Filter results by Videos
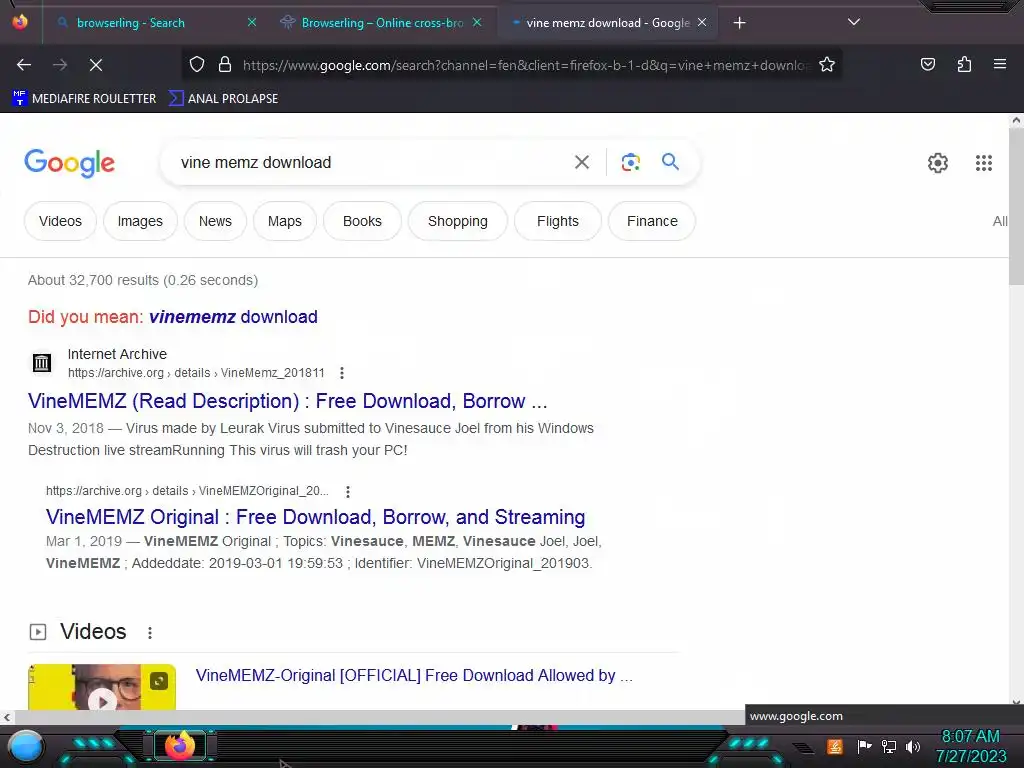 [x=60, y=221]
